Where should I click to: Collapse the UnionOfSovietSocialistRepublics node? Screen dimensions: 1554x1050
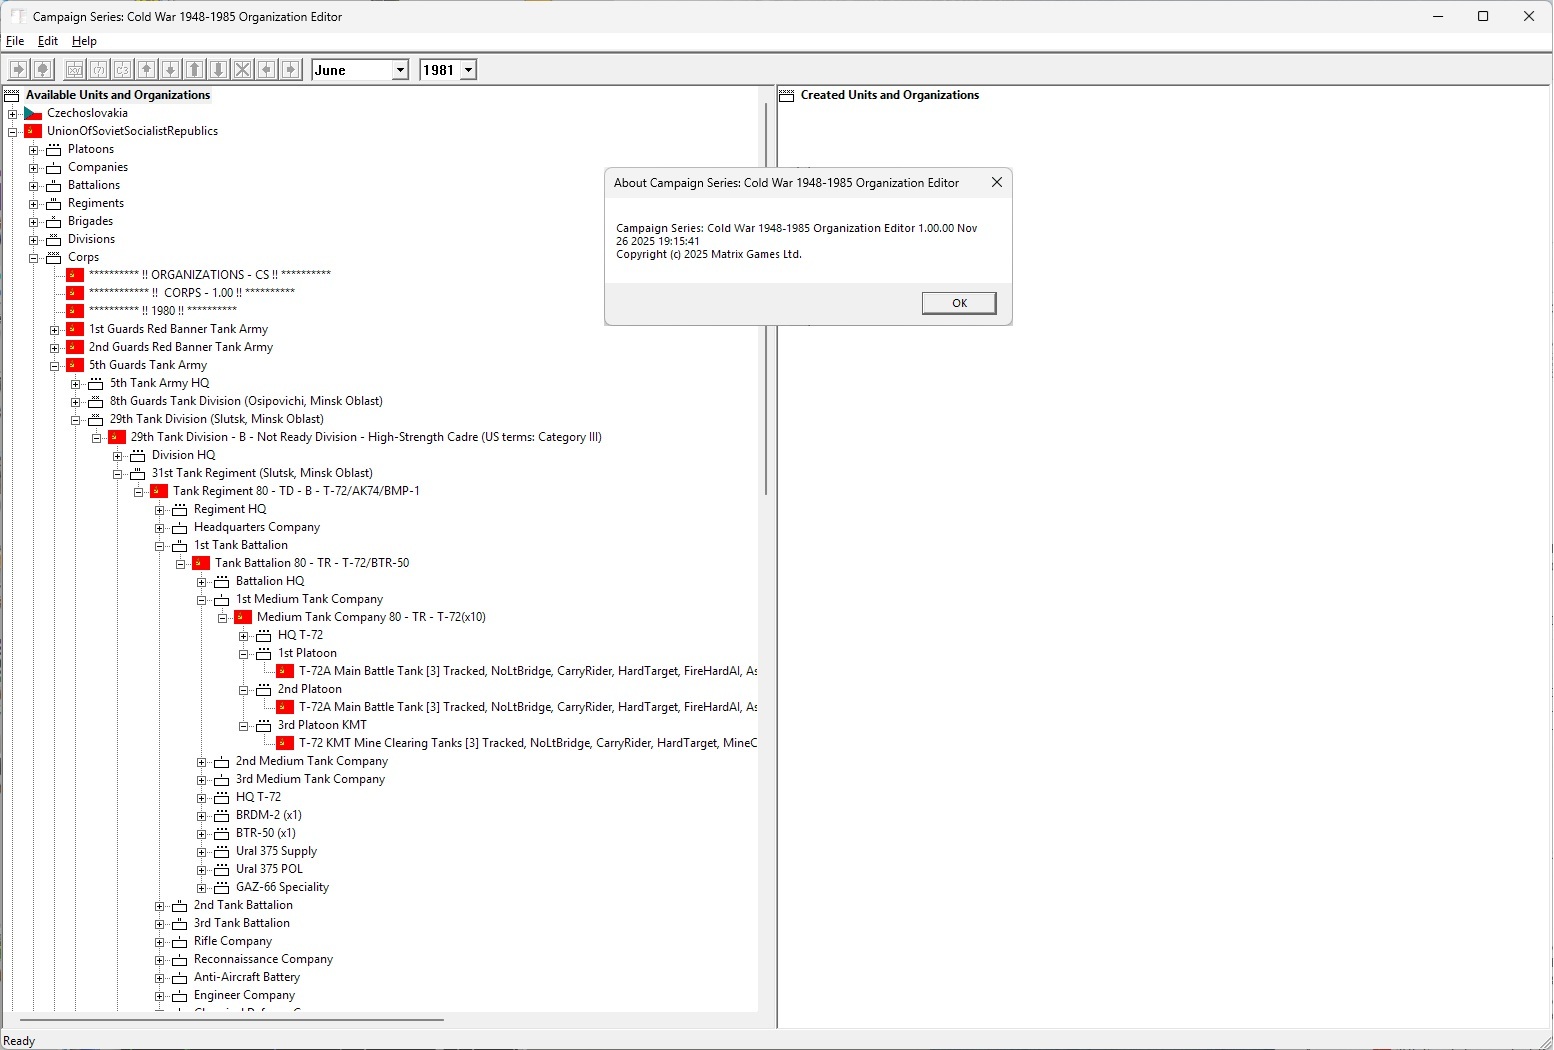[x=12, y=132]
